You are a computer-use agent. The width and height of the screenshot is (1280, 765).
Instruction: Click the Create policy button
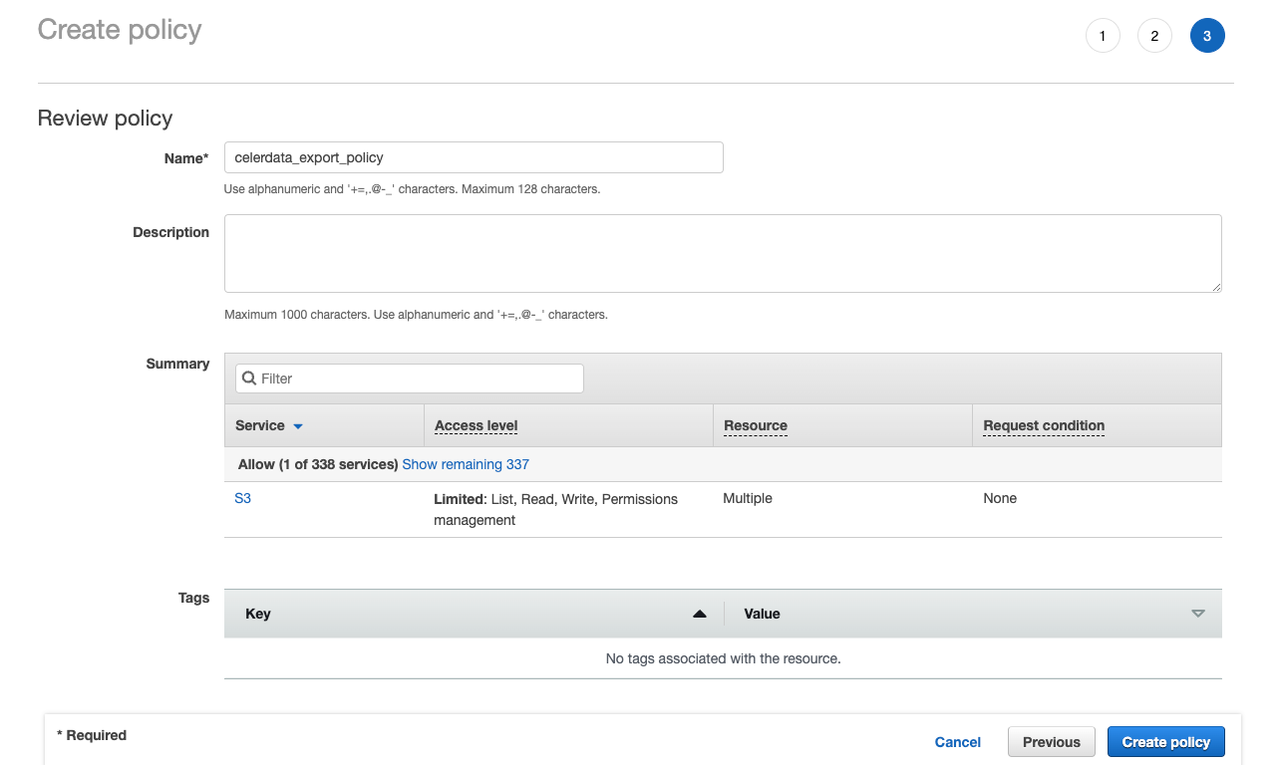[x=1166, y=741]
